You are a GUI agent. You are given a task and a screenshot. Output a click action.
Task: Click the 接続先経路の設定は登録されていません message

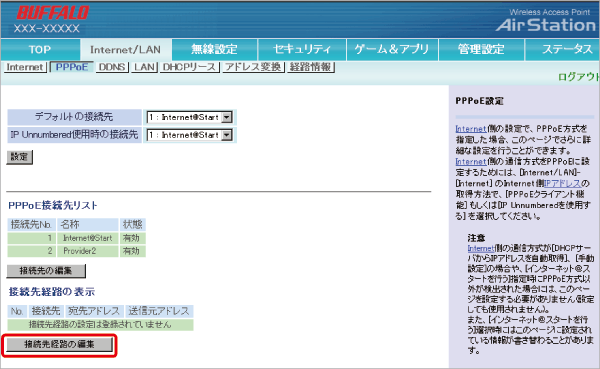[100, 325]
